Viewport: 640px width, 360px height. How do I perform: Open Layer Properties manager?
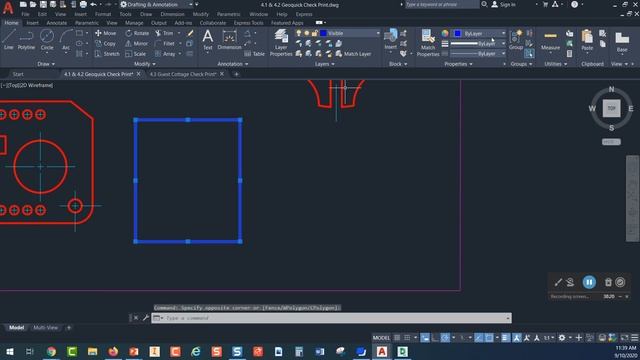click(x=281, y=43)
